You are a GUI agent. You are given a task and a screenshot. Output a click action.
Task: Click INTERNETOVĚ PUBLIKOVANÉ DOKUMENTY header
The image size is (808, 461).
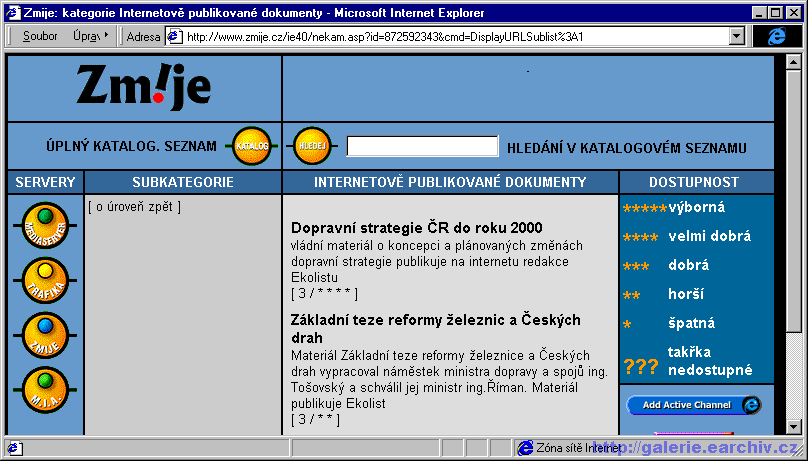click(x=450, y=182)
